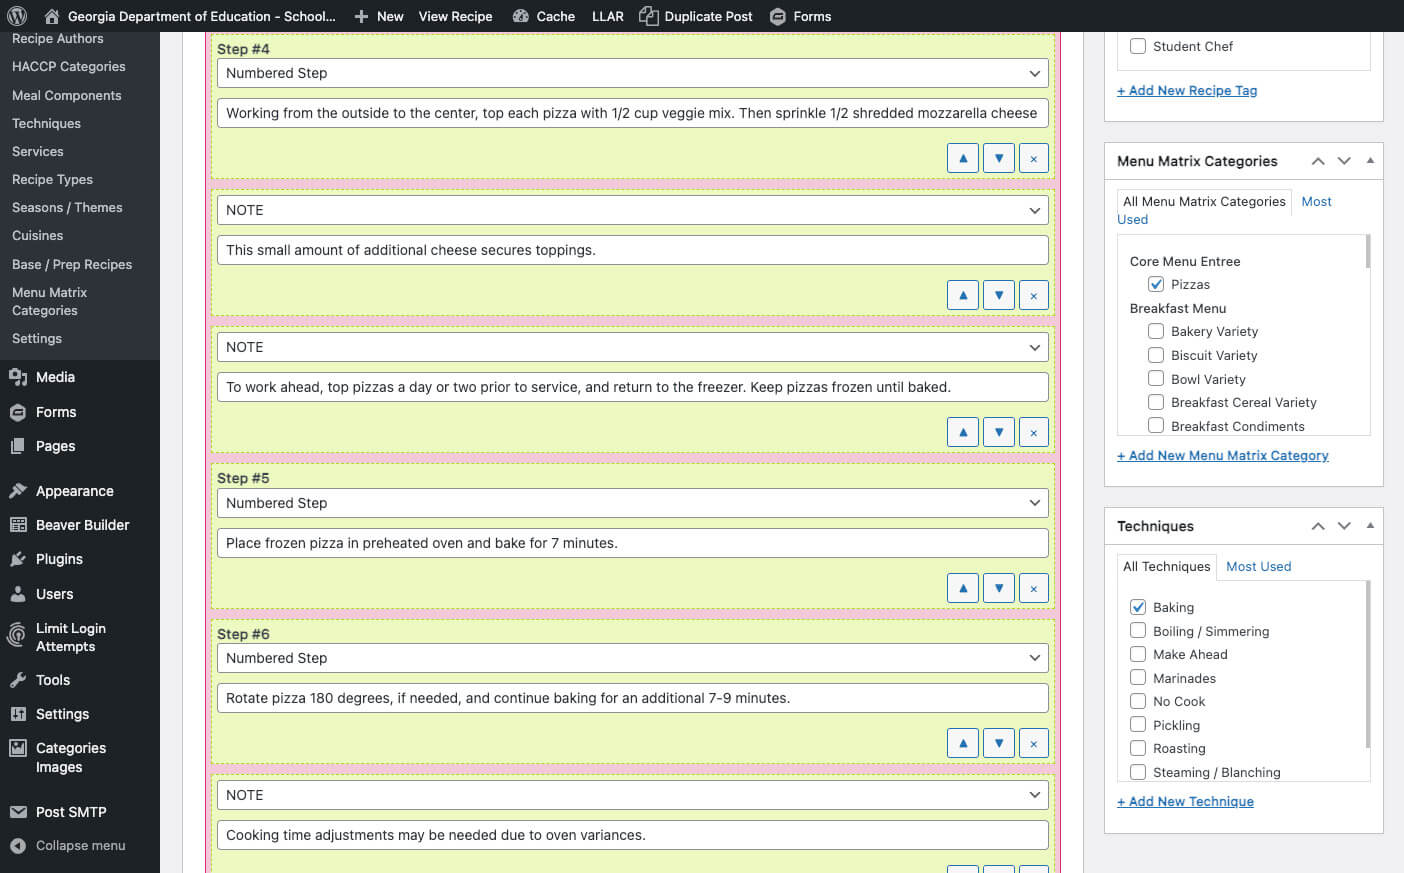This screenshot has height=873, width=1404.
Task: Collapse the admin sidebar menu
Action: click(x=80, y=845)
